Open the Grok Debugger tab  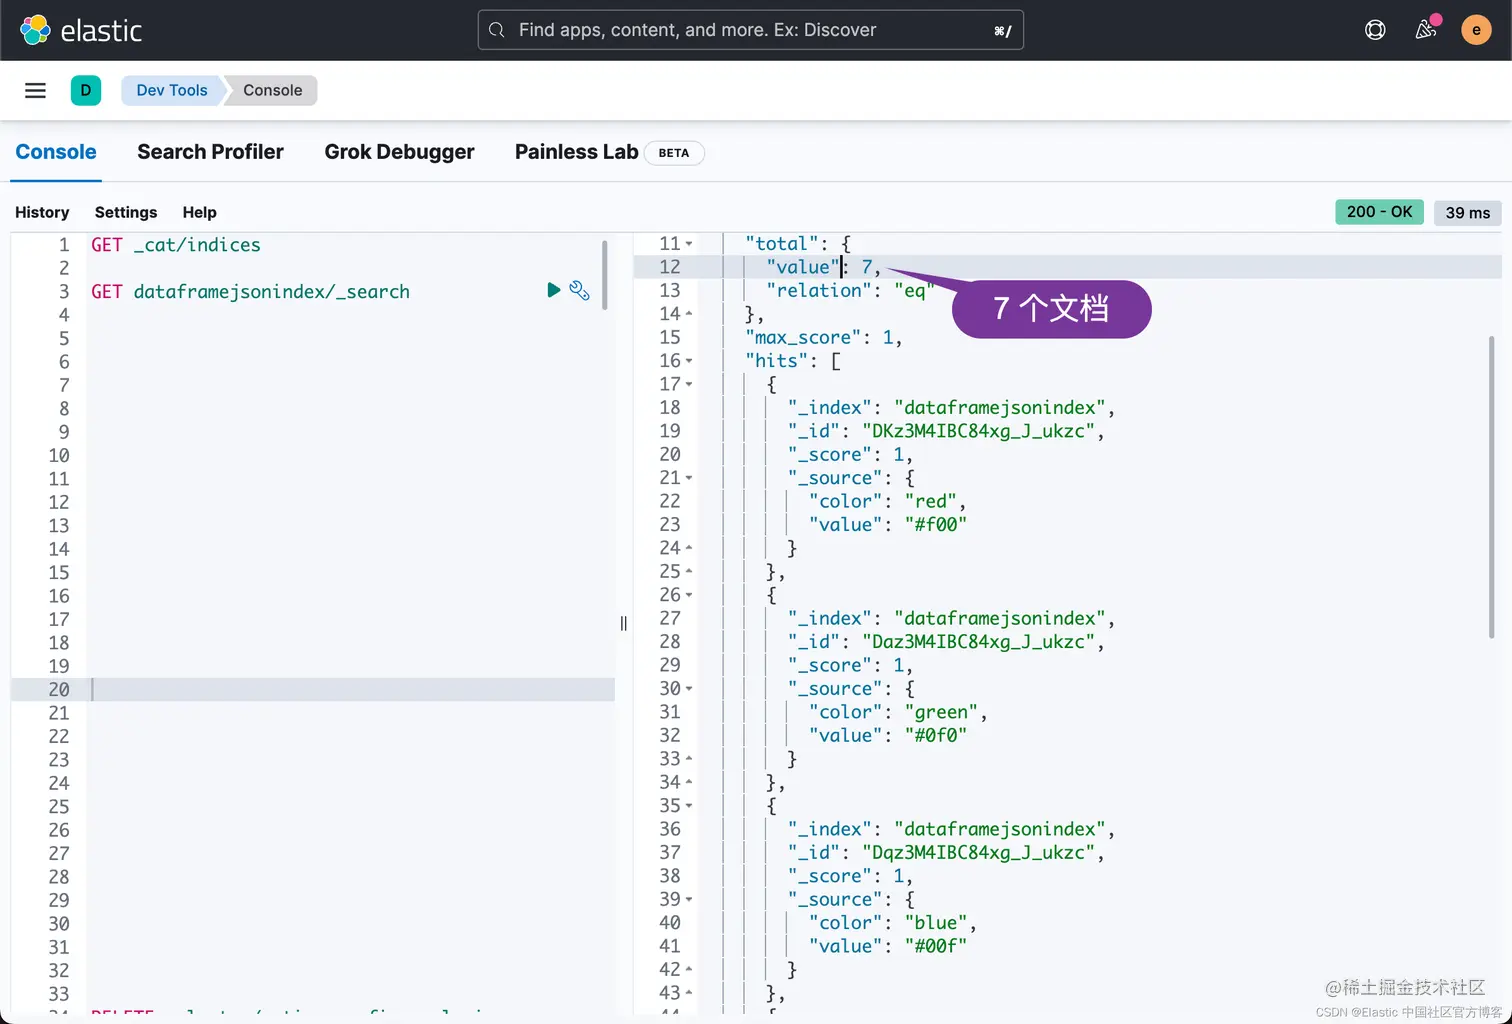coord(399,152)
